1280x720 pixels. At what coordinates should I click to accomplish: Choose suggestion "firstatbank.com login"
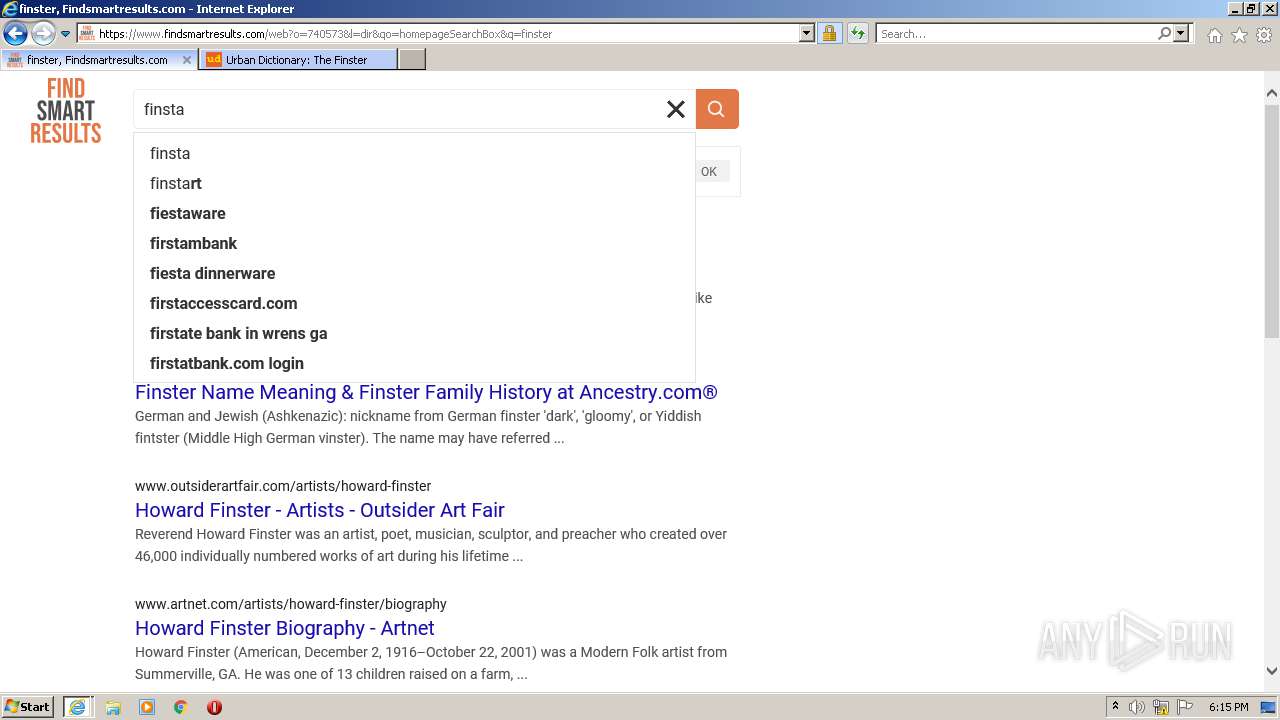414,363
